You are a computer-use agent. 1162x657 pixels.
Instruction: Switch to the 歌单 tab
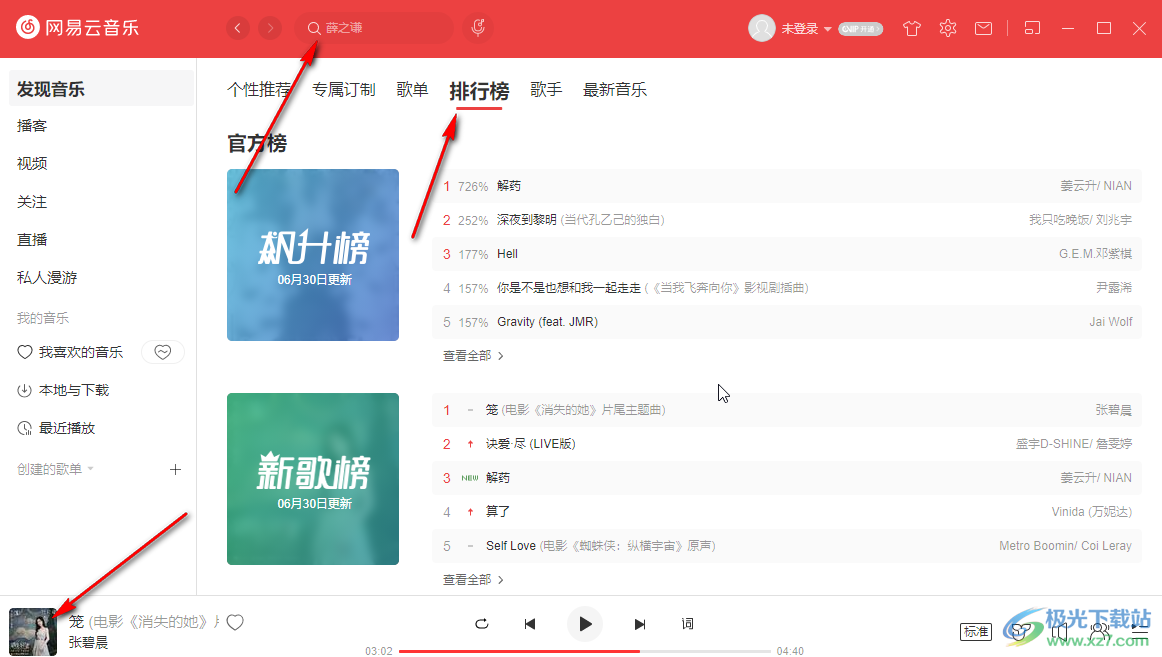(x=412, y=90)
